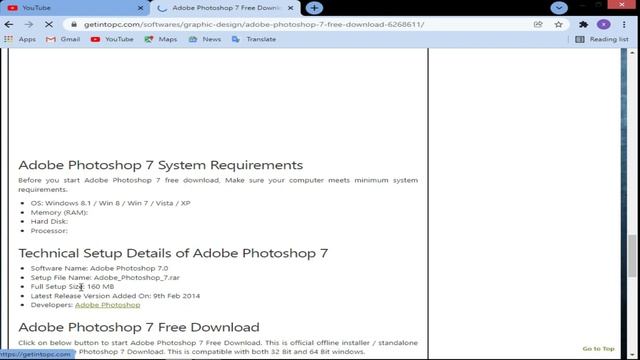This screenshot has height=360, width=640.
Task: Click the Adobe Photoshop 7 System Requirements heading
Action: click(x=161, y=165)
